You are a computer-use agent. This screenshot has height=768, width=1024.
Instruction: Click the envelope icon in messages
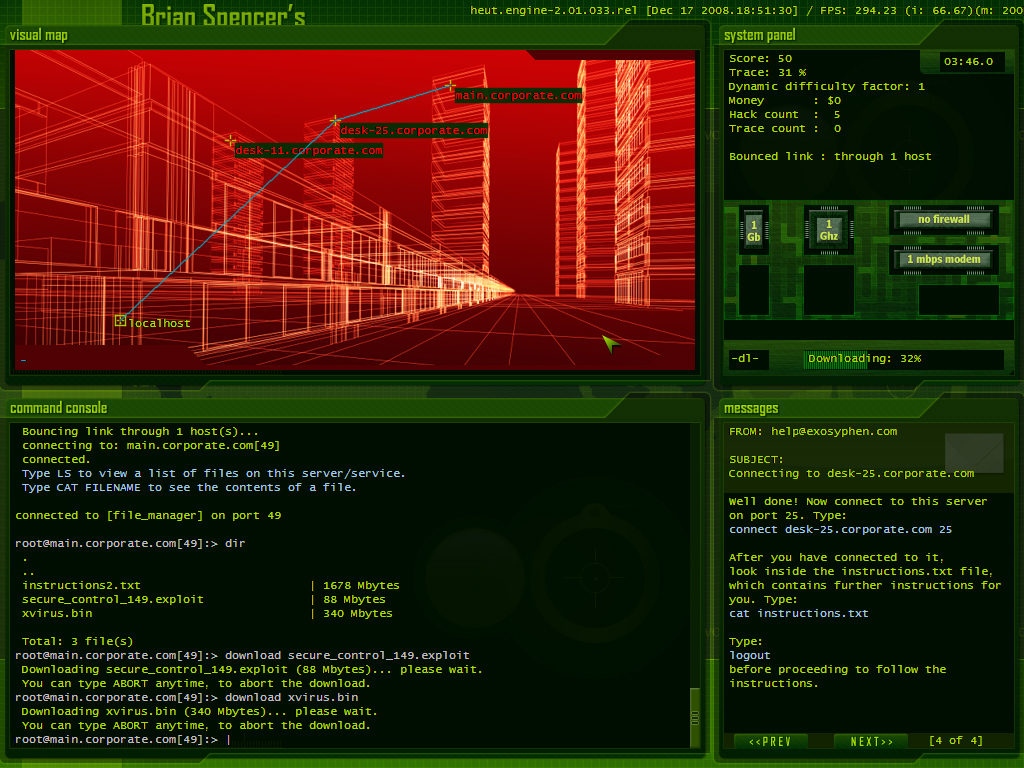click(x=973, y=453)
